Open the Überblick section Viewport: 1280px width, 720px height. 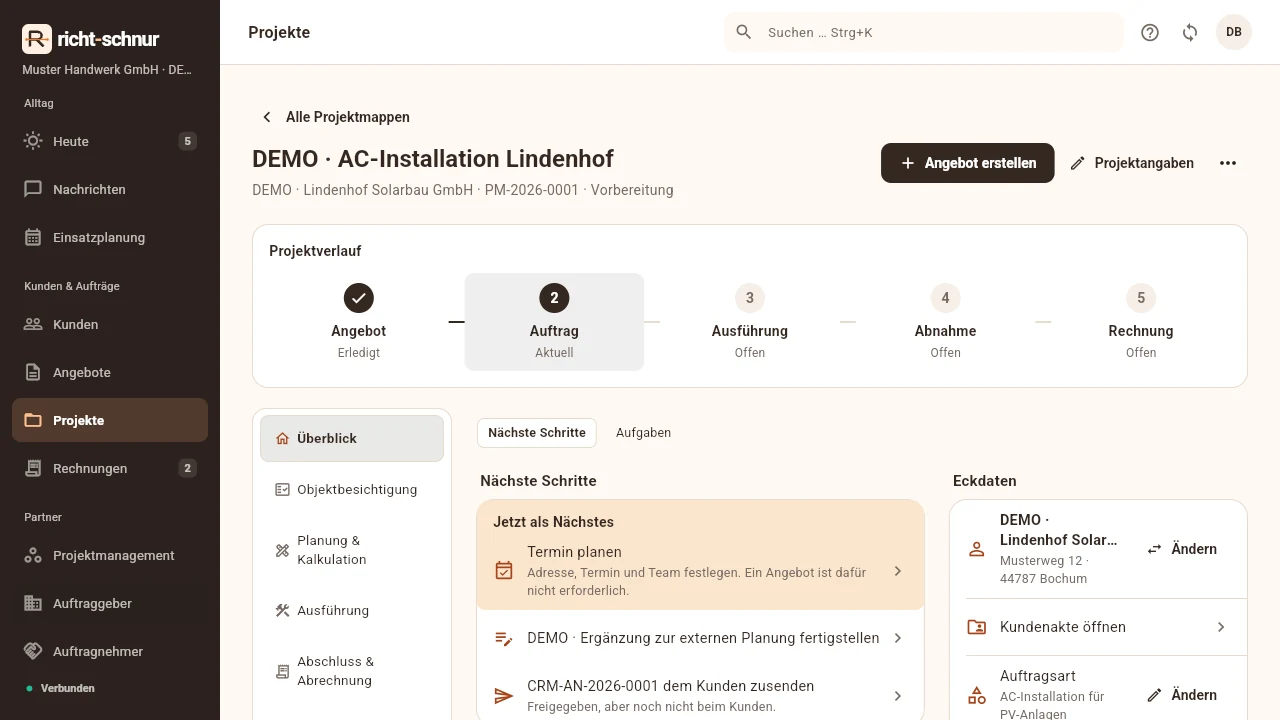[x=352, y=438]
